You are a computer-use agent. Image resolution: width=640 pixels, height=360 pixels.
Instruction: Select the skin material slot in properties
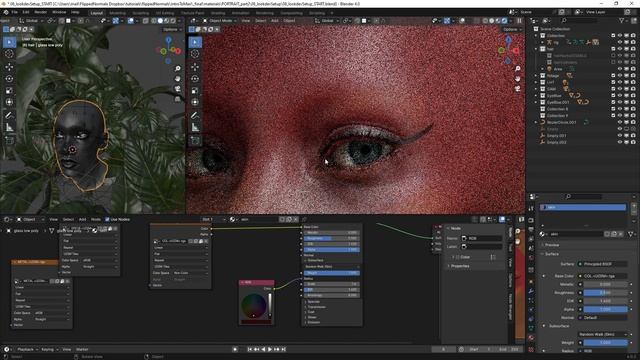(x=582, y=207)
